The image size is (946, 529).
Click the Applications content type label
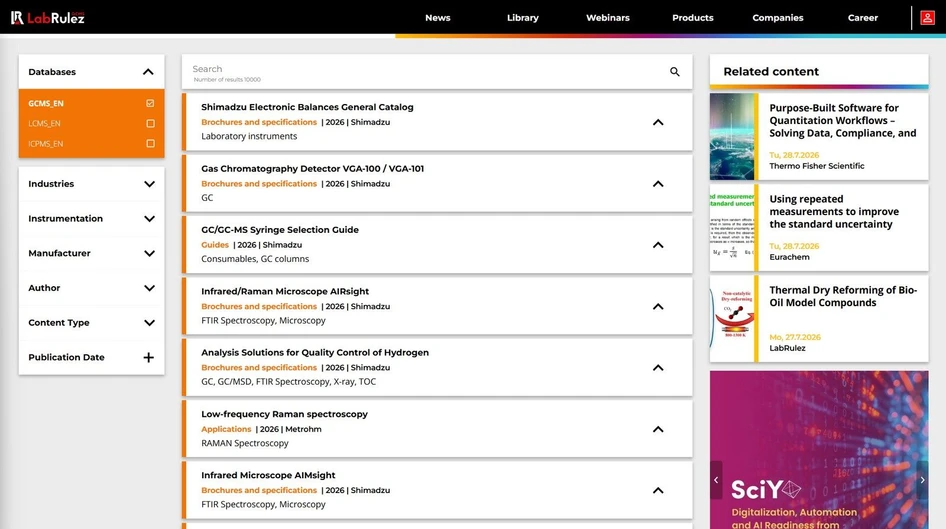point(226,429)
